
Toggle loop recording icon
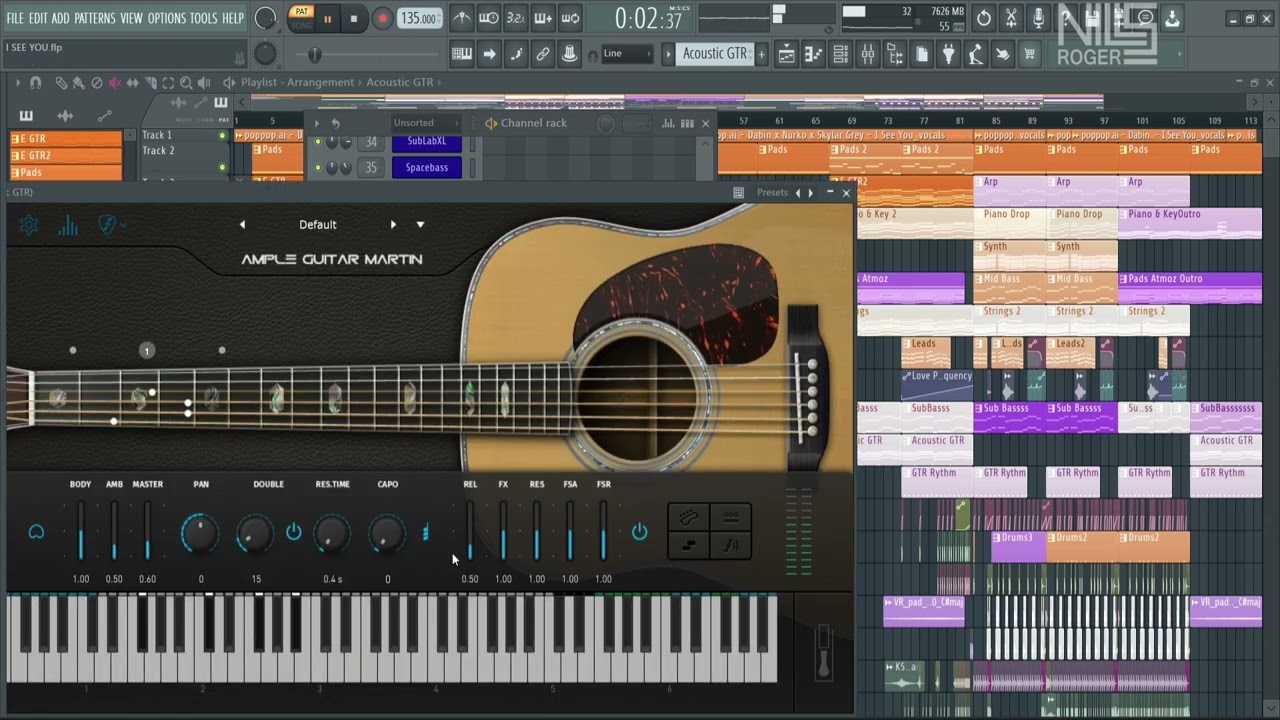pyautogui.click(x=570, y=18)
